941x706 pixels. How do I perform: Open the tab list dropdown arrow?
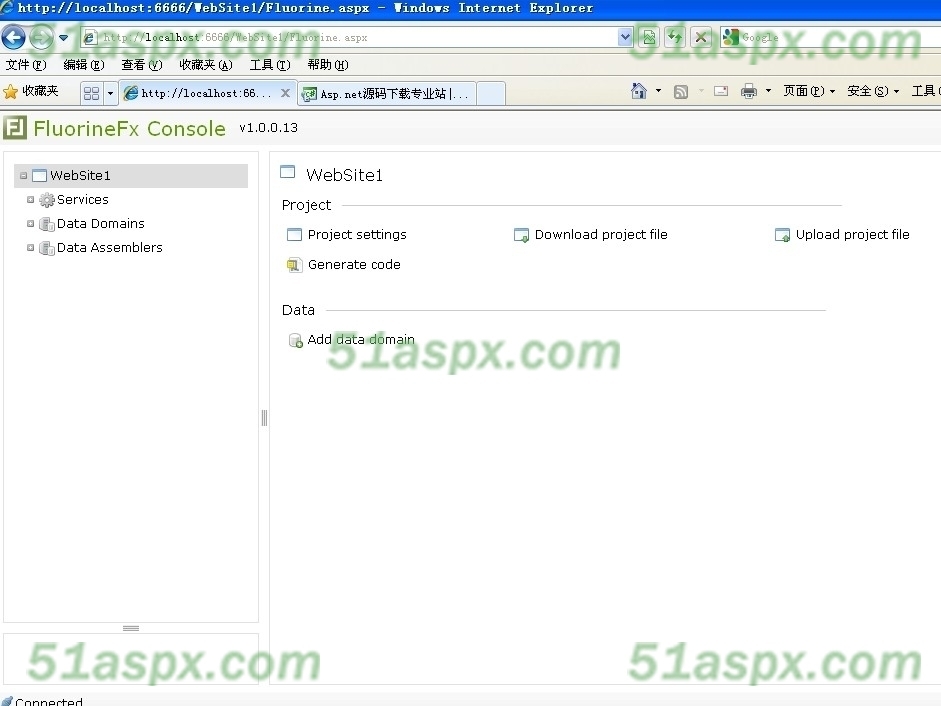(110, 93)
